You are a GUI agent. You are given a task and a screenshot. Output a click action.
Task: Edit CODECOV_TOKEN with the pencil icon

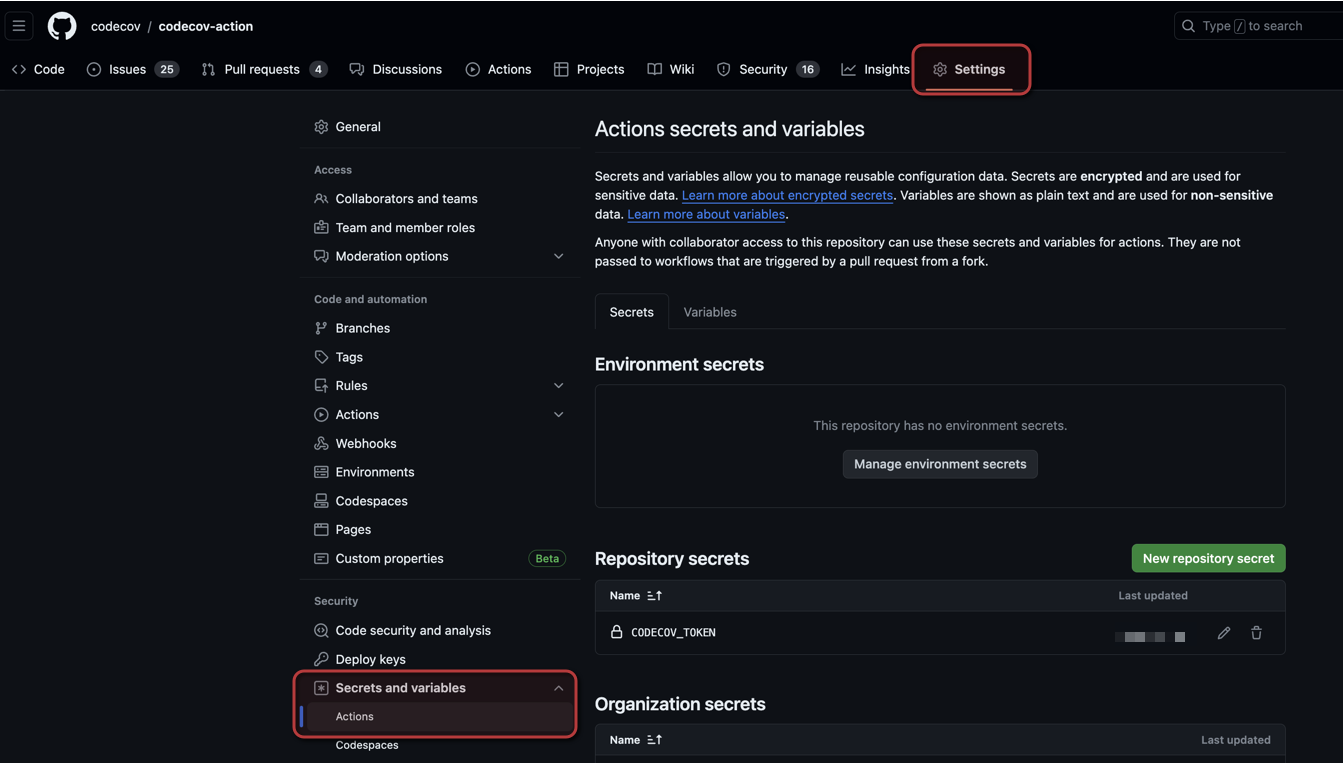coord(1223,633)
